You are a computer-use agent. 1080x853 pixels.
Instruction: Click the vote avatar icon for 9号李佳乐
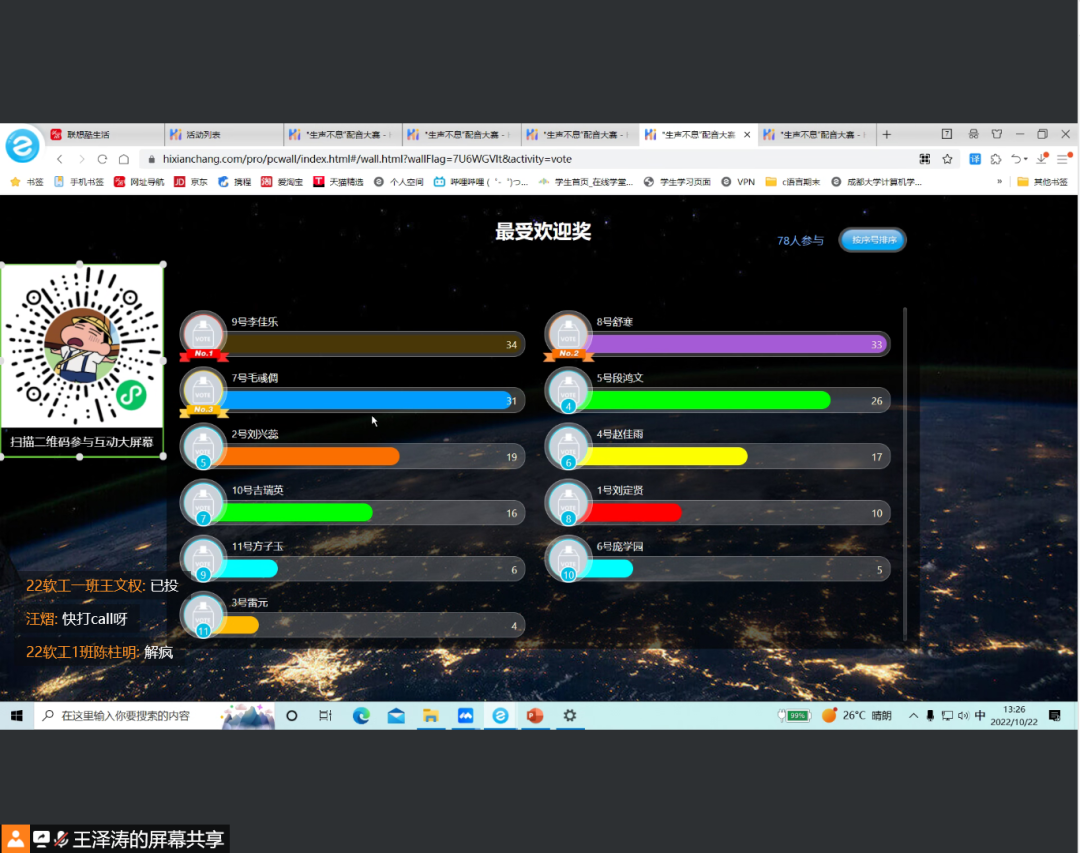(204, 336)
